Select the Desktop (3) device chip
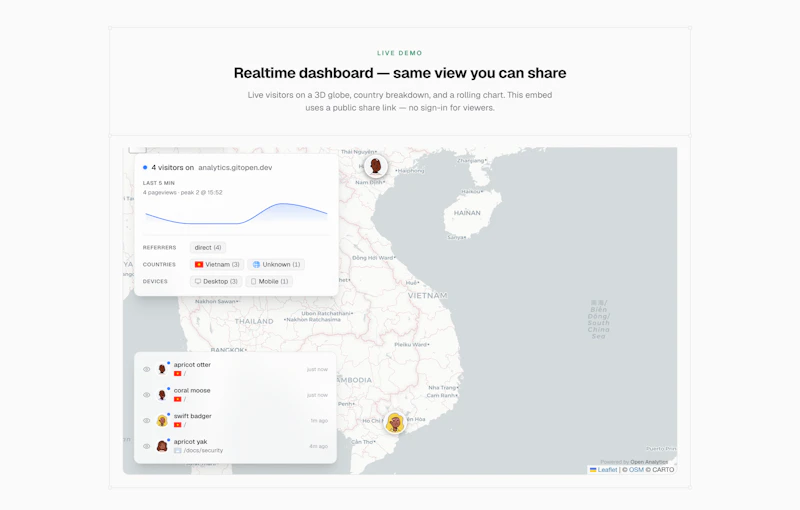The image size is (800, 510). [216, 281]
